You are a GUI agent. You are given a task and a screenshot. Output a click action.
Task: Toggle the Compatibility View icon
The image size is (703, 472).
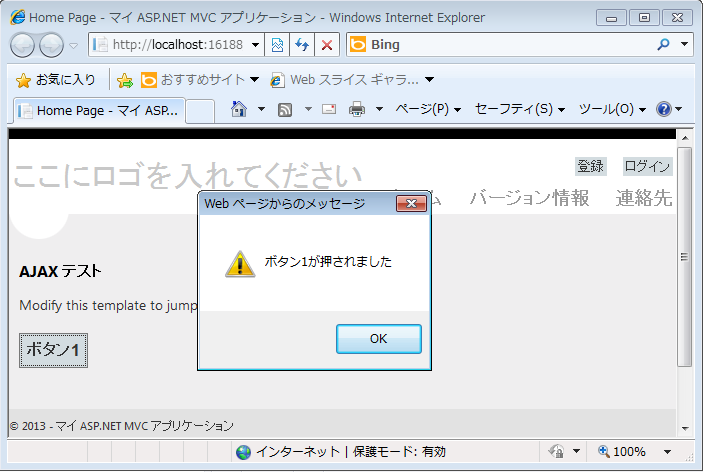tap(277, 44)
